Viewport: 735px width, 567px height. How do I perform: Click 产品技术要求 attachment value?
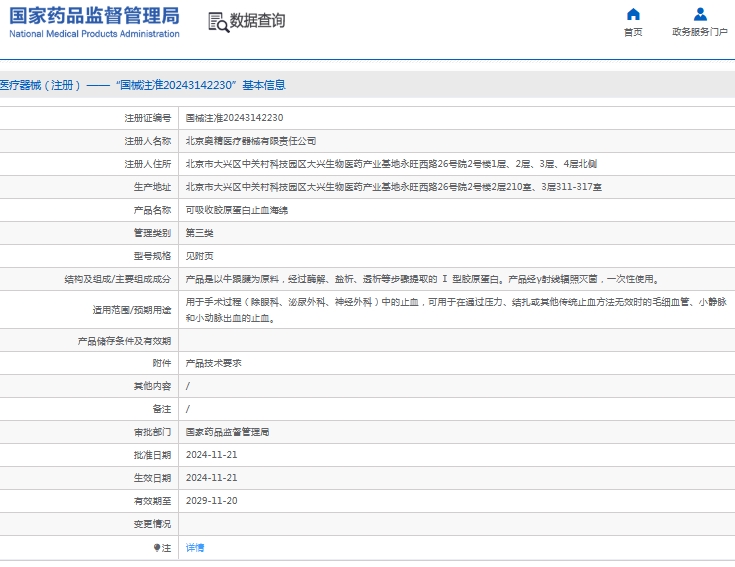pyautogui.click(x=213, y=363)
